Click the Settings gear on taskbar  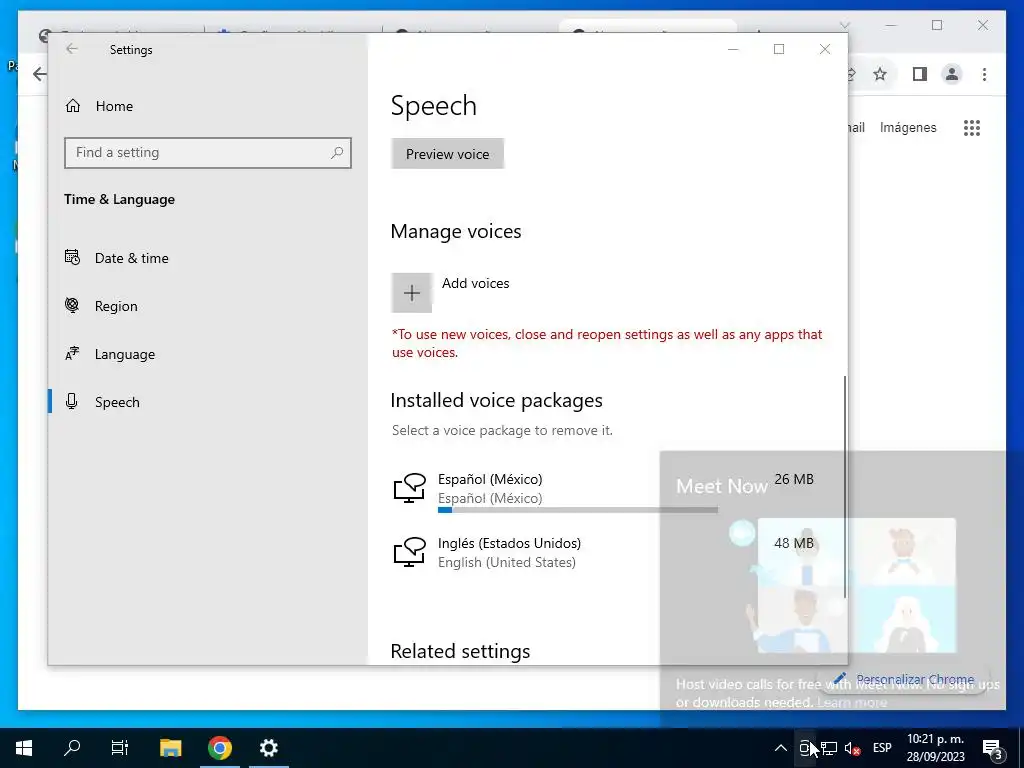pyautogui.click(x=268, y=748)
